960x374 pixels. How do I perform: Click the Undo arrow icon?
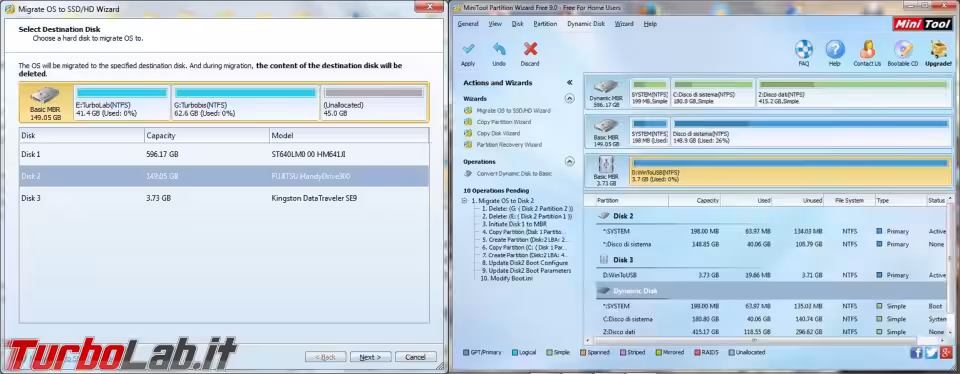point(499,49)
